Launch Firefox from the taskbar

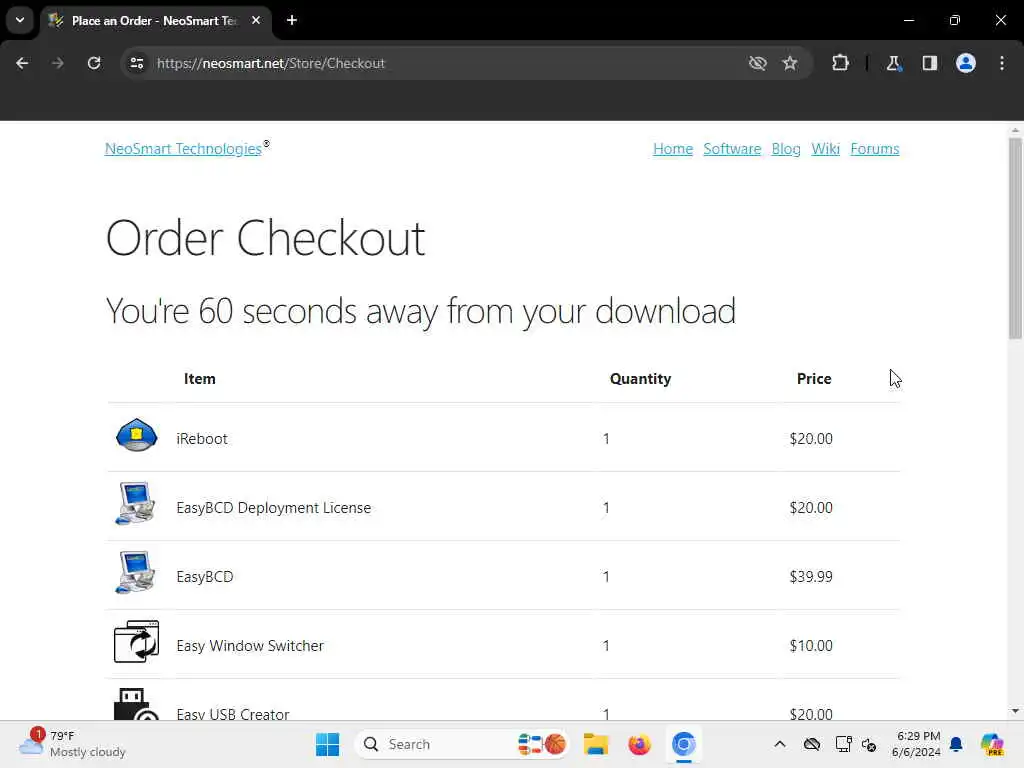(x=639, y=744)
